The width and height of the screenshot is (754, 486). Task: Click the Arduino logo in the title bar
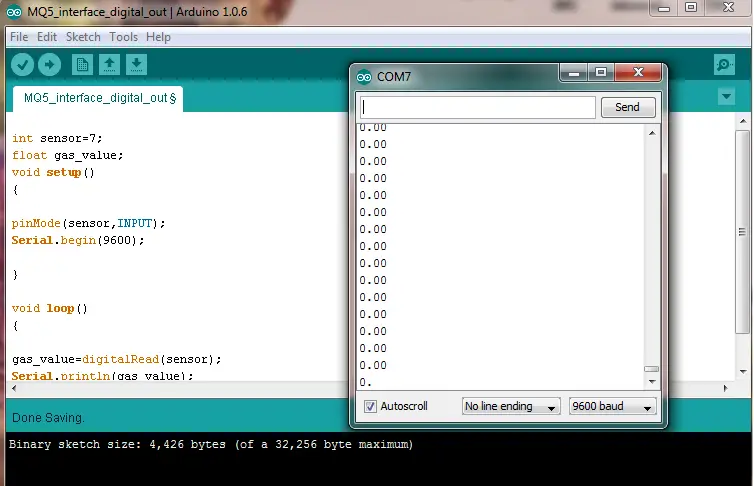[x=14, y=12]
